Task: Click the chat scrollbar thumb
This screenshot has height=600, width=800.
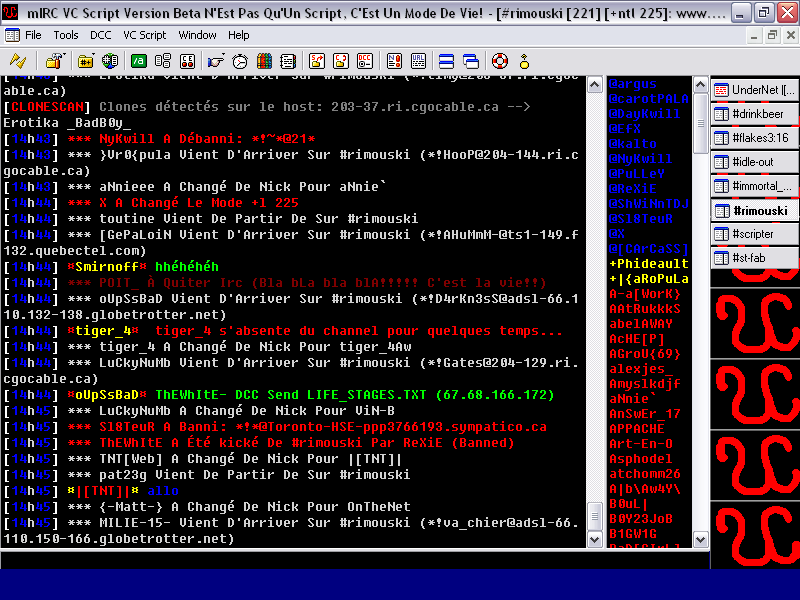Action: point(595,516)
